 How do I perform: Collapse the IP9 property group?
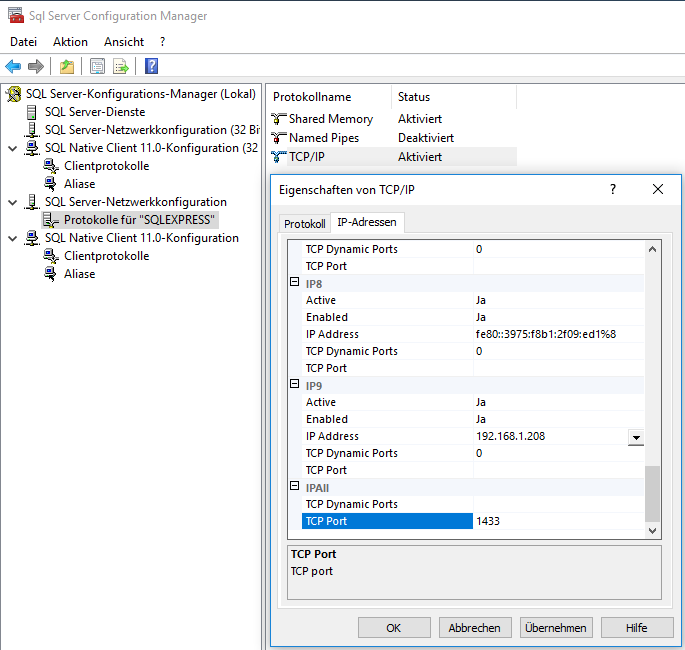pyautogui.click(x=295, y=385)
